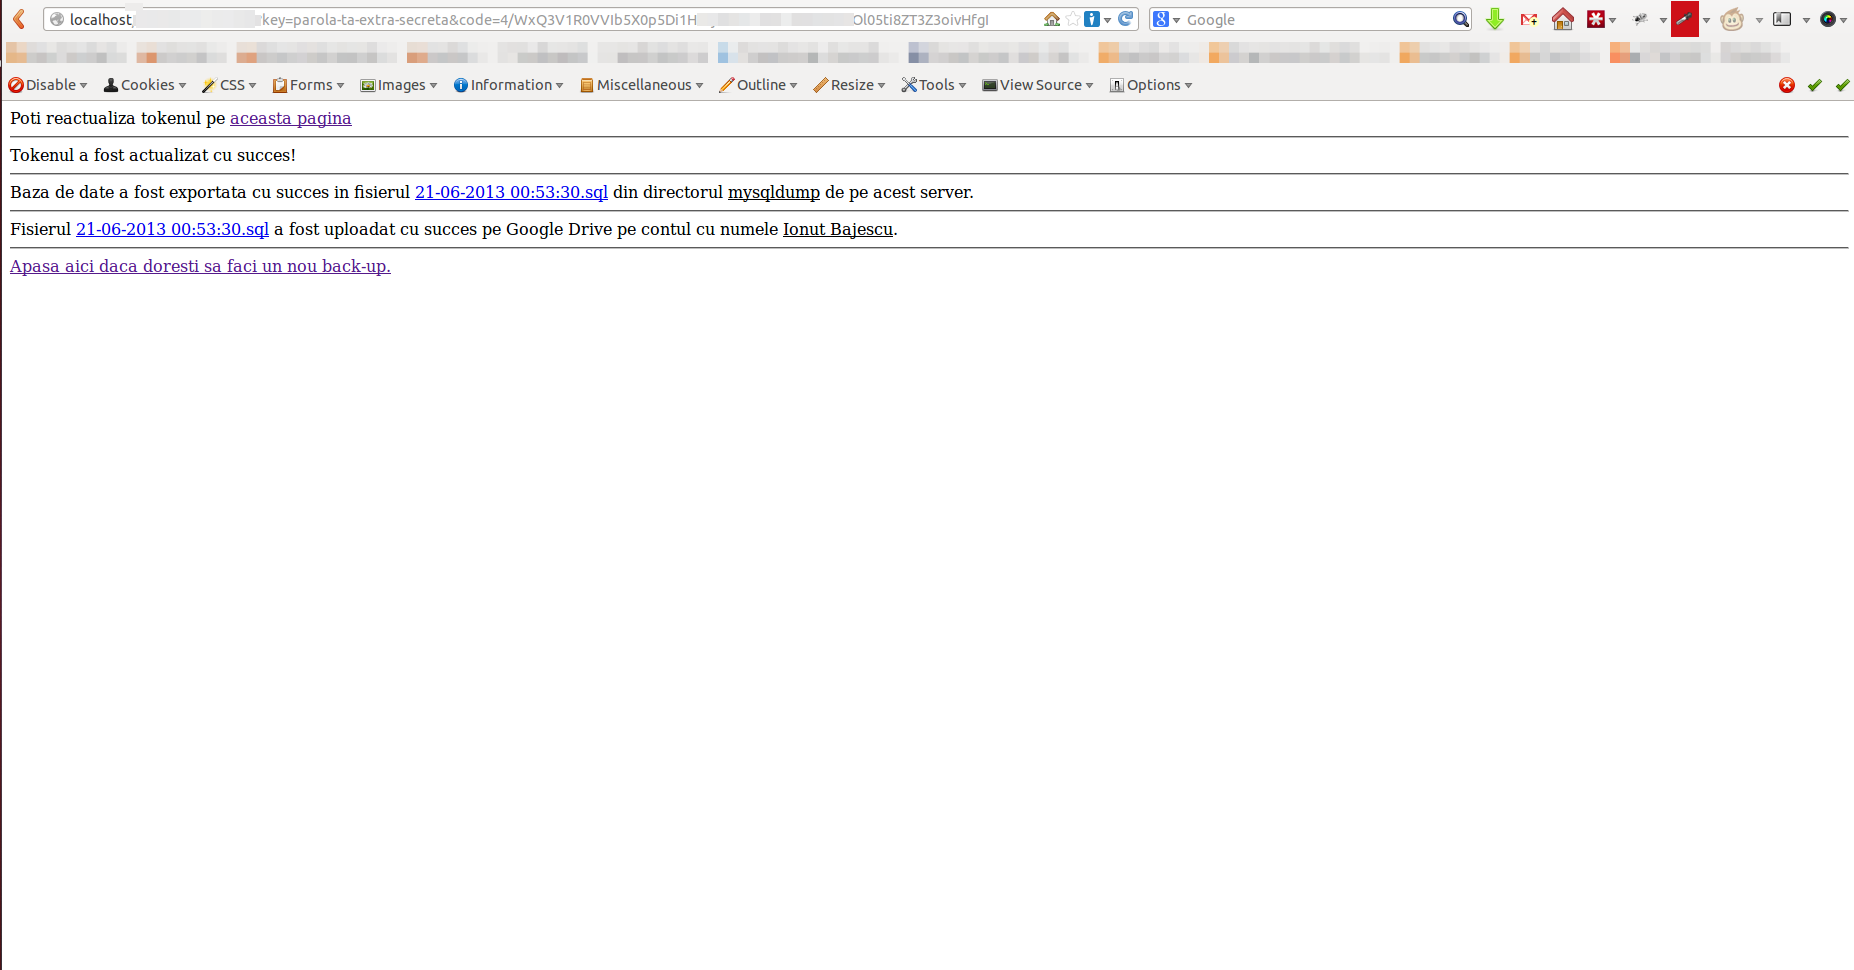1854x970 pixels.
Task: Go back with the orange back arrow
Action: (19, 19)
